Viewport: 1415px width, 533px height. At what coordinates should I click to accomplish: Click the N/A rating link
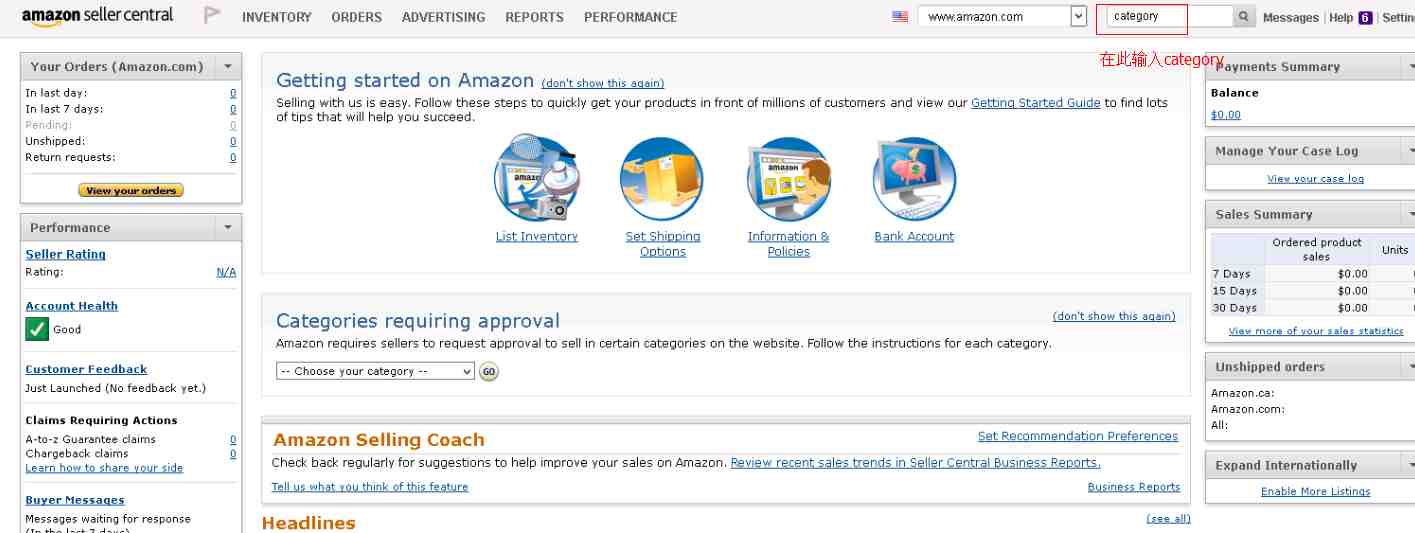pyautogui.click(x=226, y=272)
